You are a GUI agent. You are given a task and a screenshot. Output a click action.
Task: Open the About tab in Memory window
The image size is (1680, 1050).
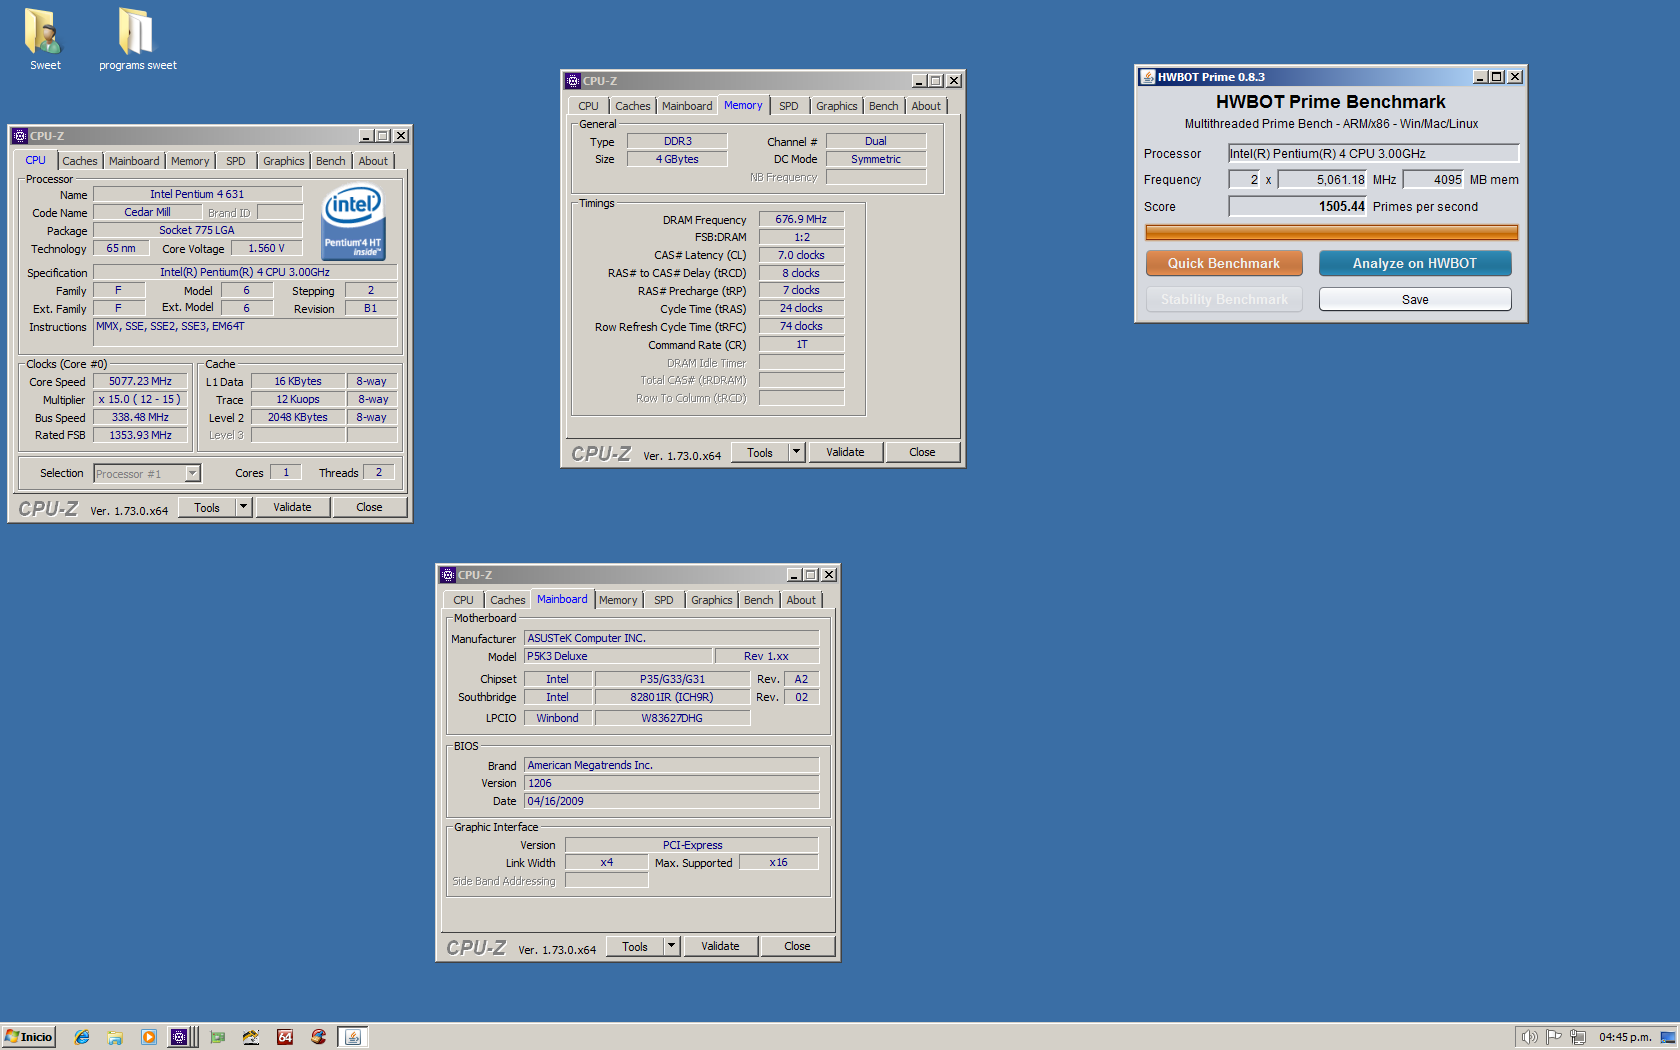coord(926,106)
